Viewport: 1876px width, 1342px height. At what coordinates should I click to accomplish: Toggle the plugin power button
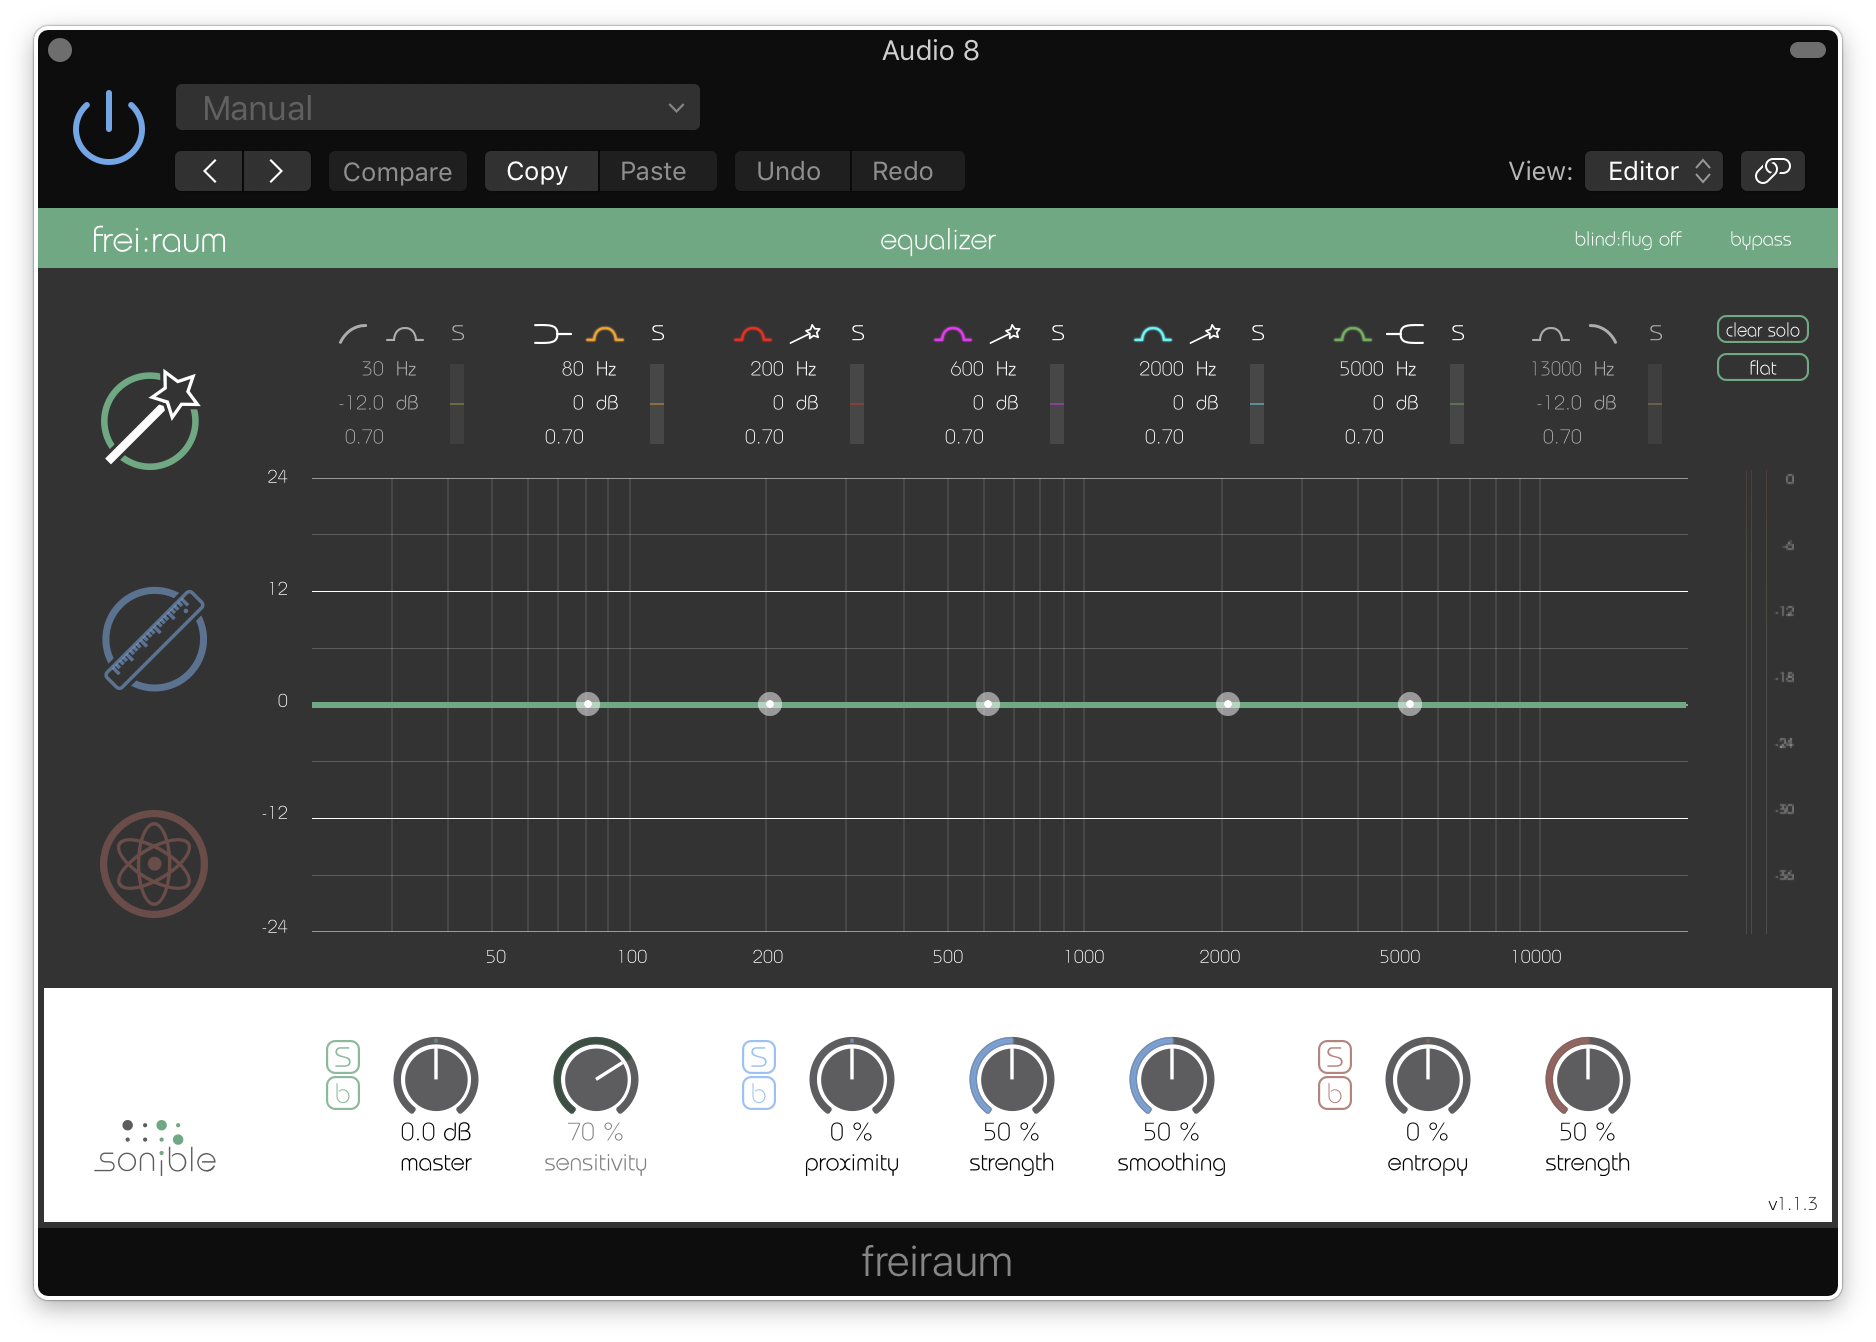(109, 128)
